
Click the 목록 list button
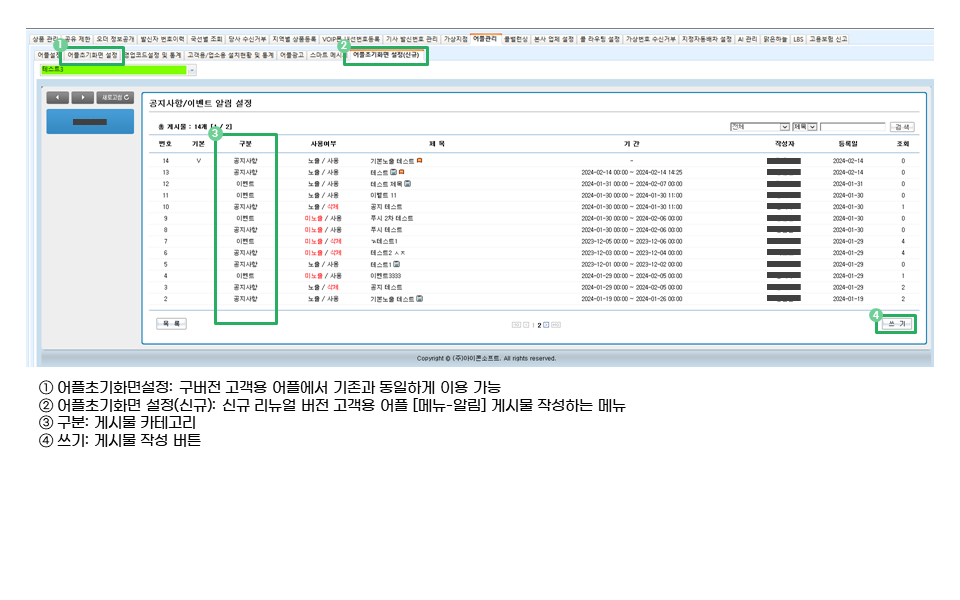coord(171,324)
